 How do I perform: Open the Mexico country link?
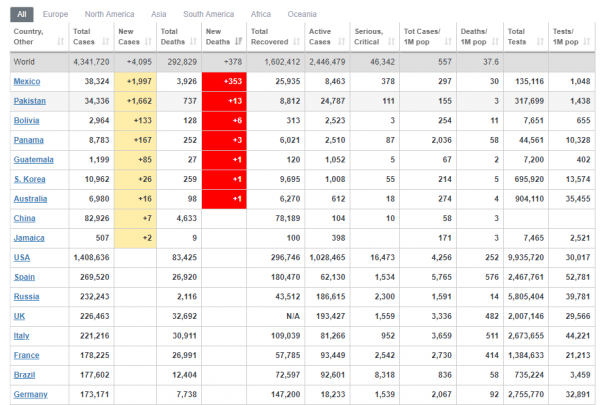coord(27,82)
